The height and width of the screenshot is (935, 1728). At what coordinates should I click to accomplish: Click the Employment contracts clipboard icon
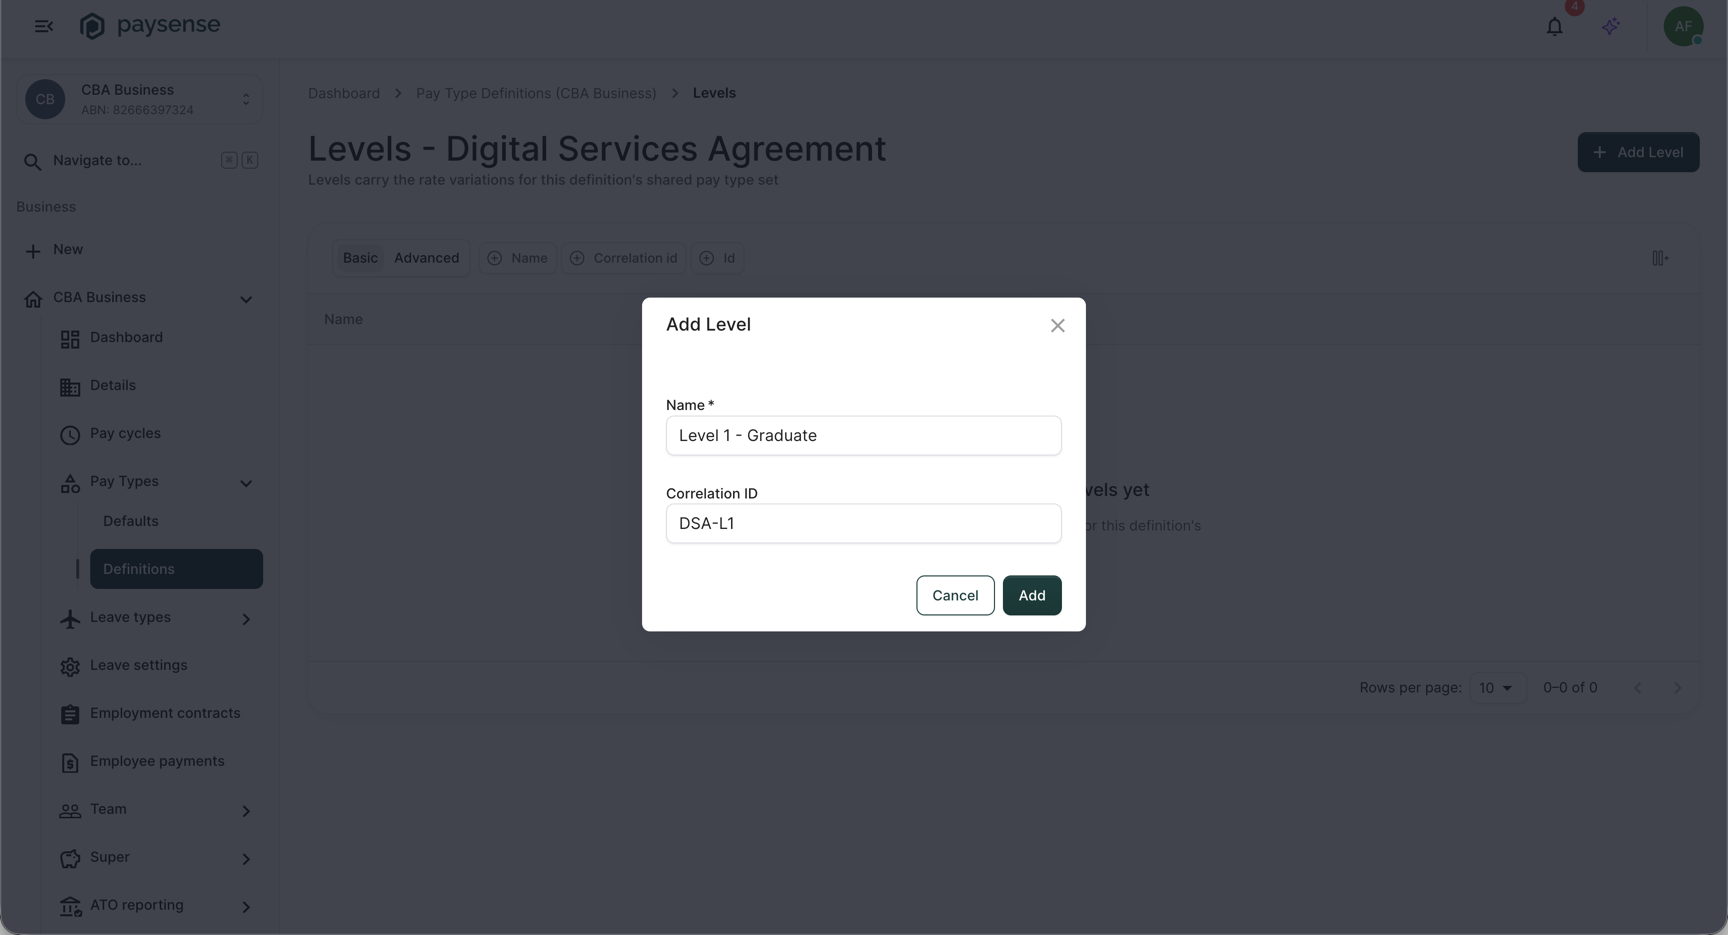(x=70, y=715)
